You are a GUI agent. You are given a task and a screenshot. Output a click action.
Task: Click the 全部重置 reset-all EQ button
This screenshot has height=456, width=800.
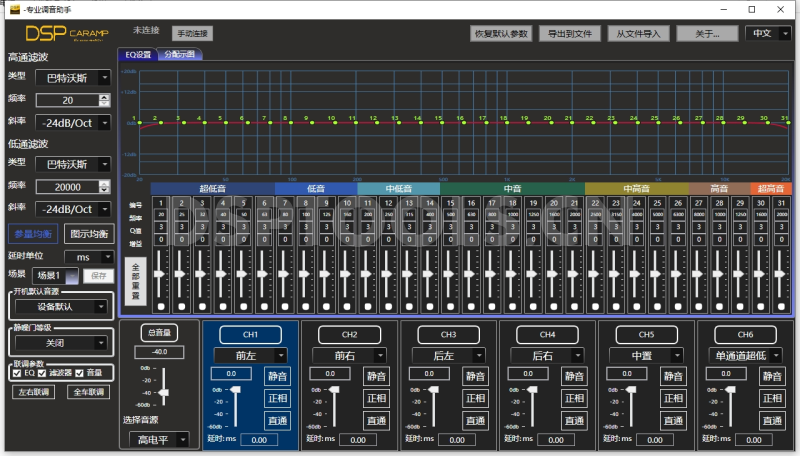tap(136, 282)
